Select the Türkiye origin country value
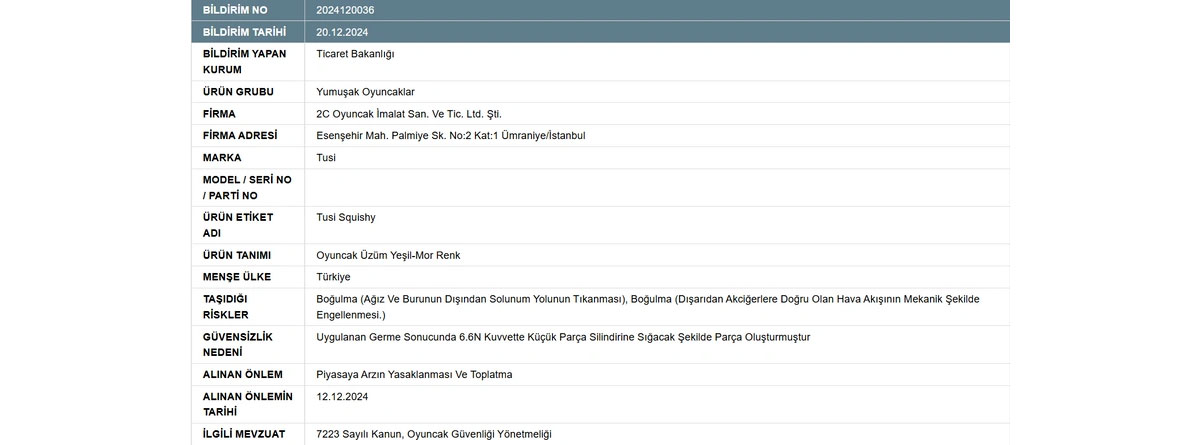The width and height of the screenshot is (1200, 445). click(x=333, y=277)
